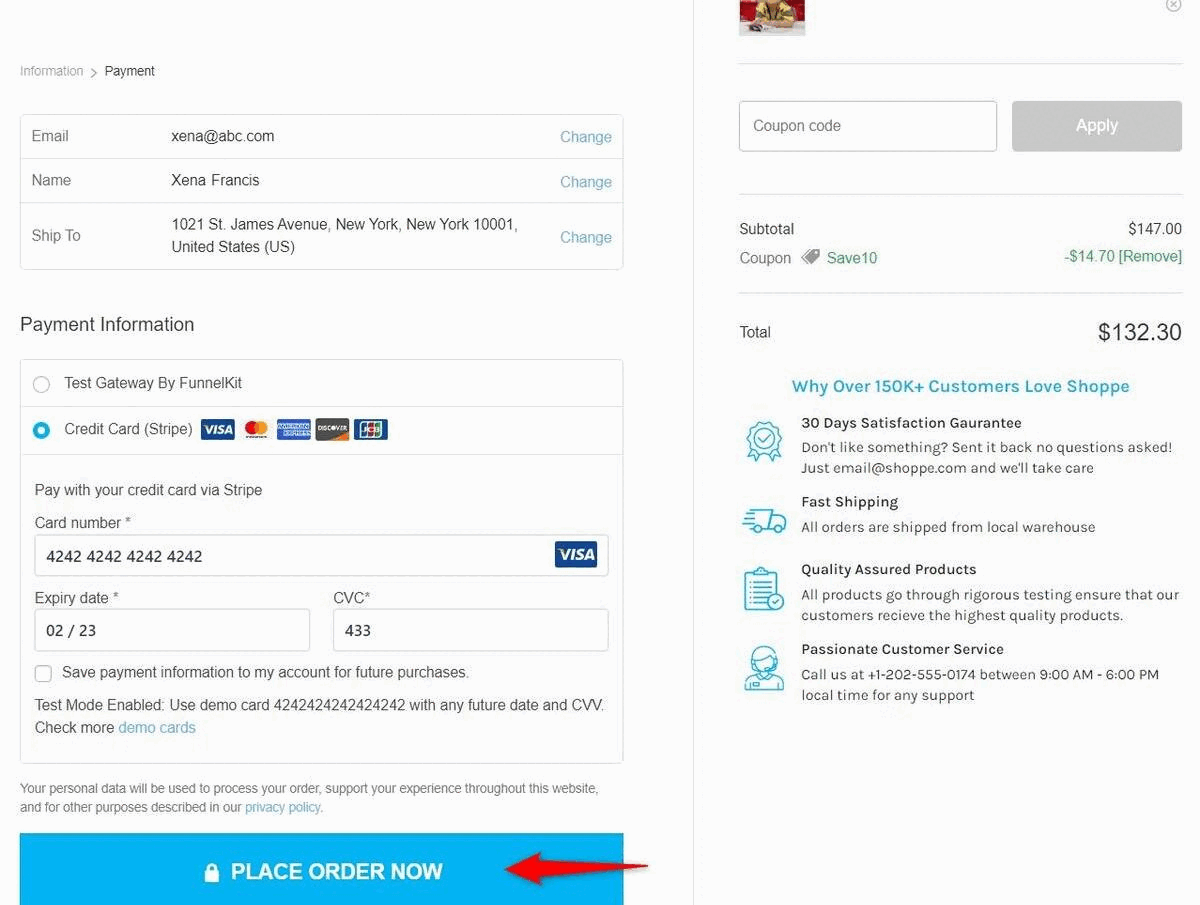Click the CVC input field
Screen dimensions: 1200x905
coord(470,630)
